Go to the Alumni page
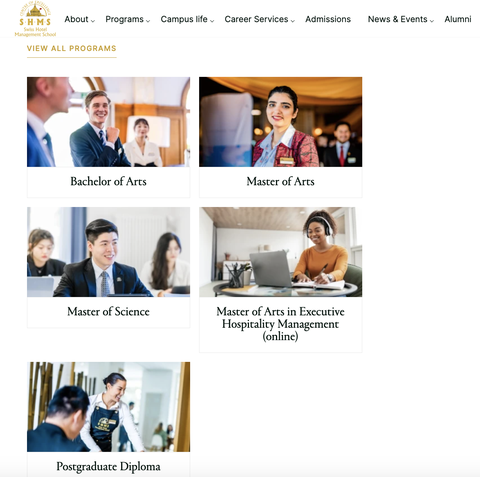480x477 pixels. [458, 19]
